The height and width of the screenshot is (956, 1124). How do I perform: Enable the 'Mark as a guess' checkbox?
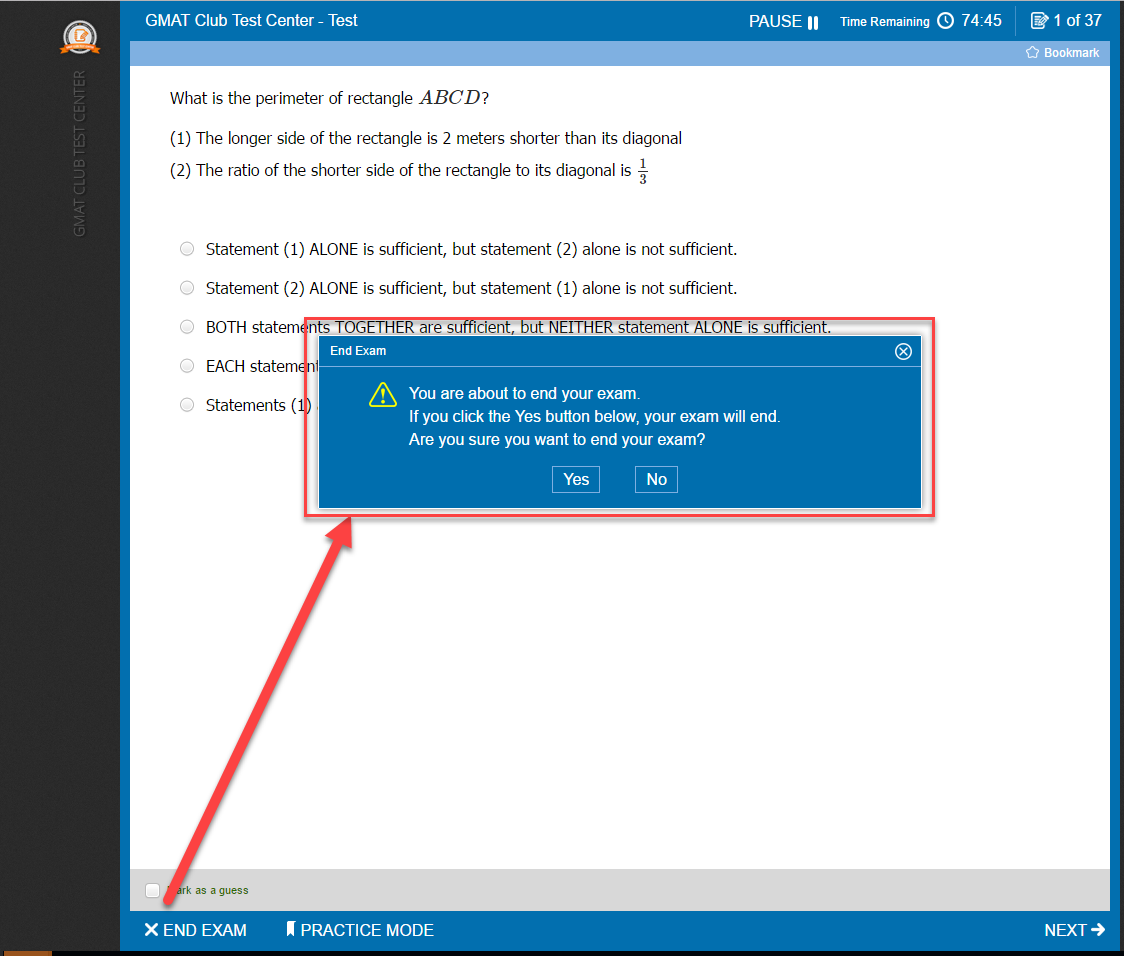pos(152,890)
